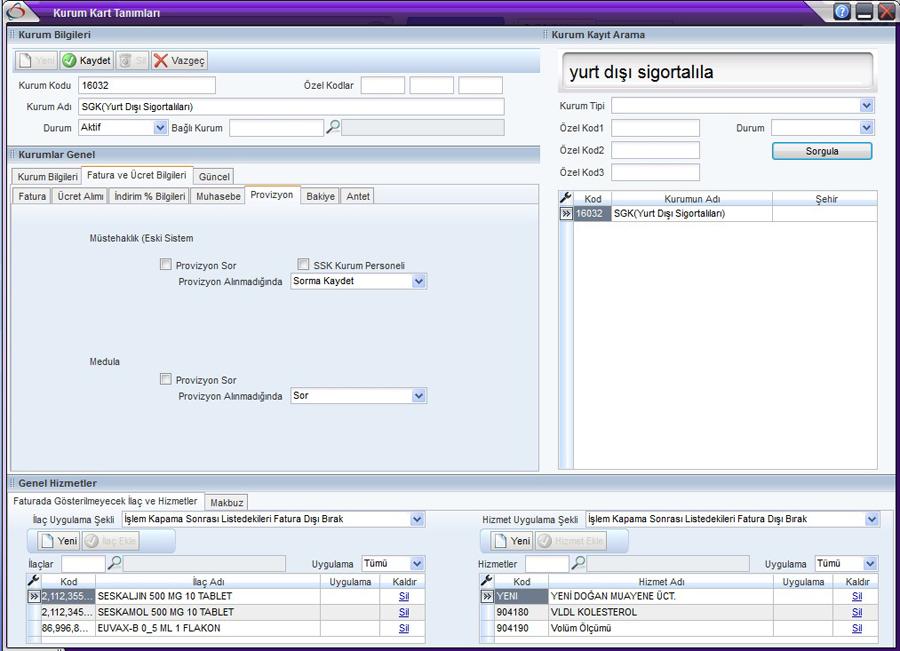Enable Provizyon Sor under Müstehaklık section

point(166,265)
